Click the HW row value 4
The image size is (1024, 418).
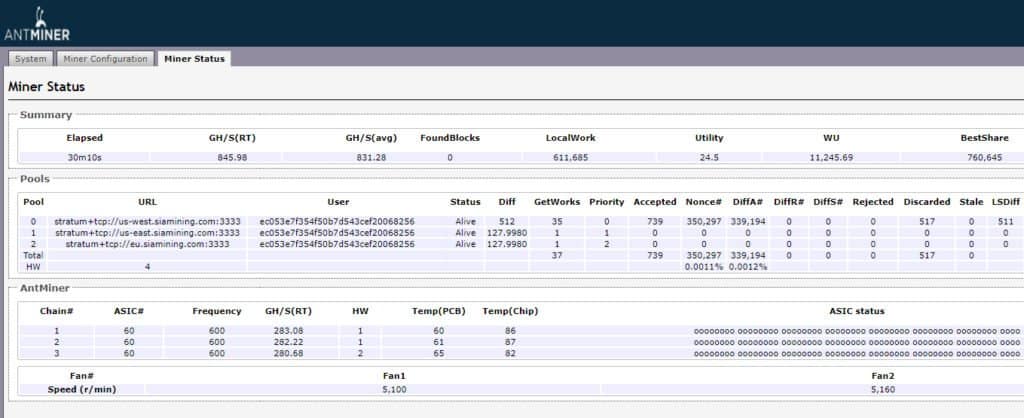pos(147,266)
